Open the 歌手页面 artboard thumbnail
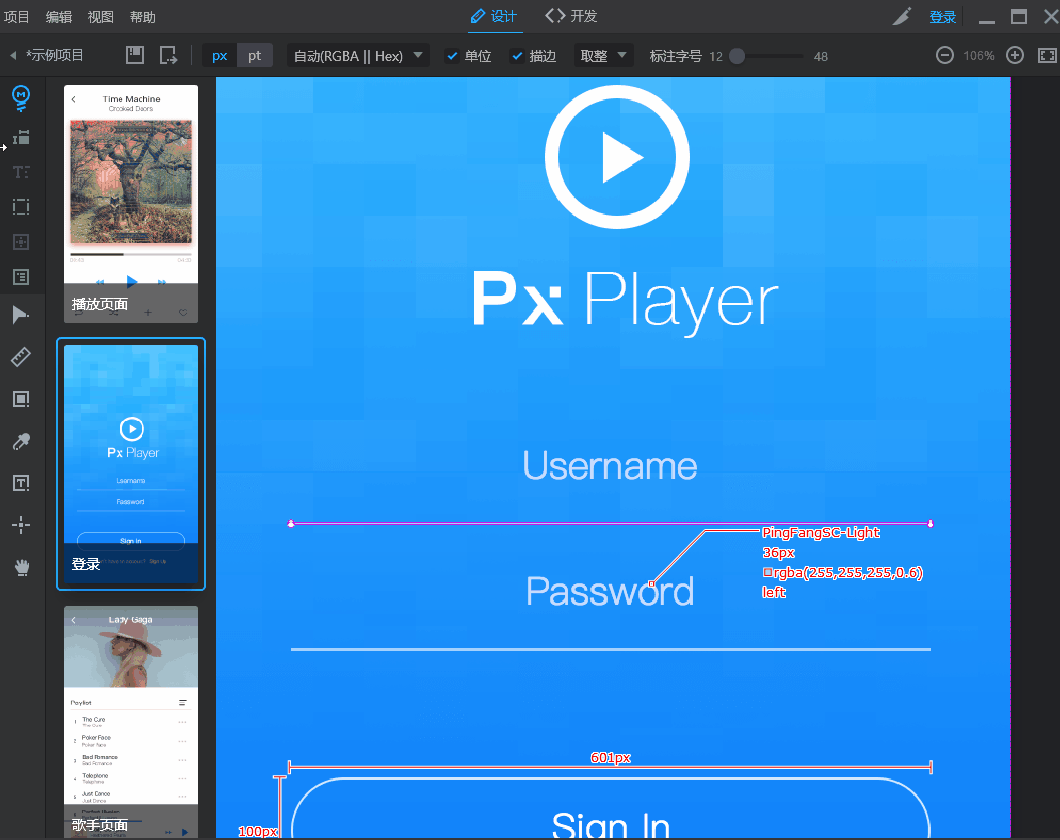Screen dimensions: 1060x840 pyautogui.click(x=131, y=721)
